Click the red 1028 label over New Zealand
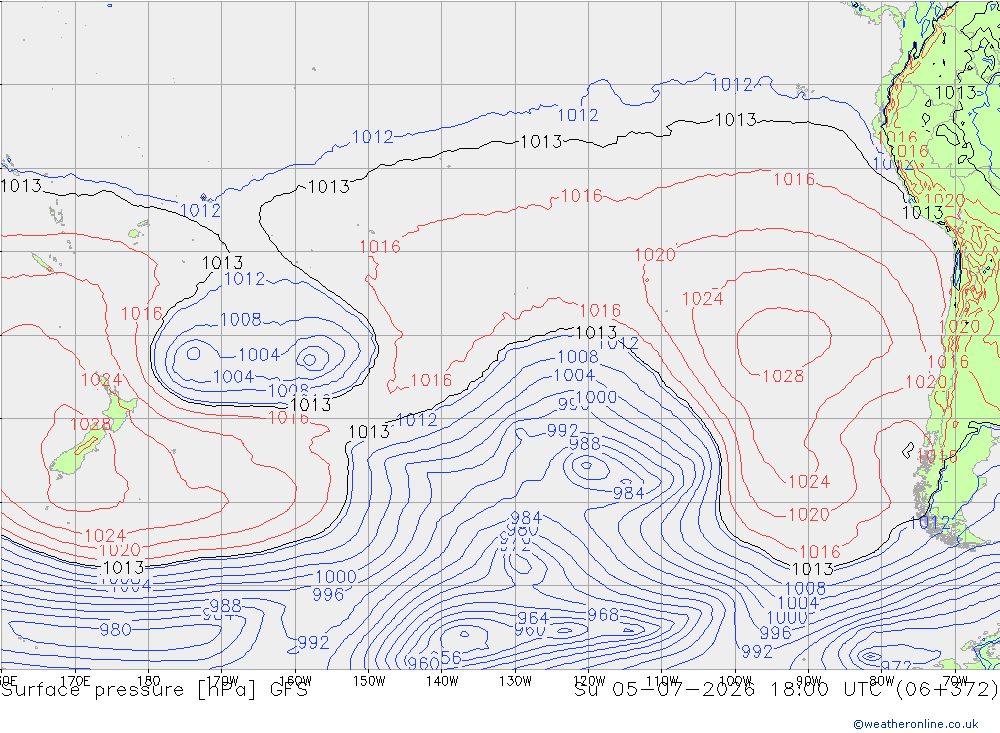 point(91,424)
